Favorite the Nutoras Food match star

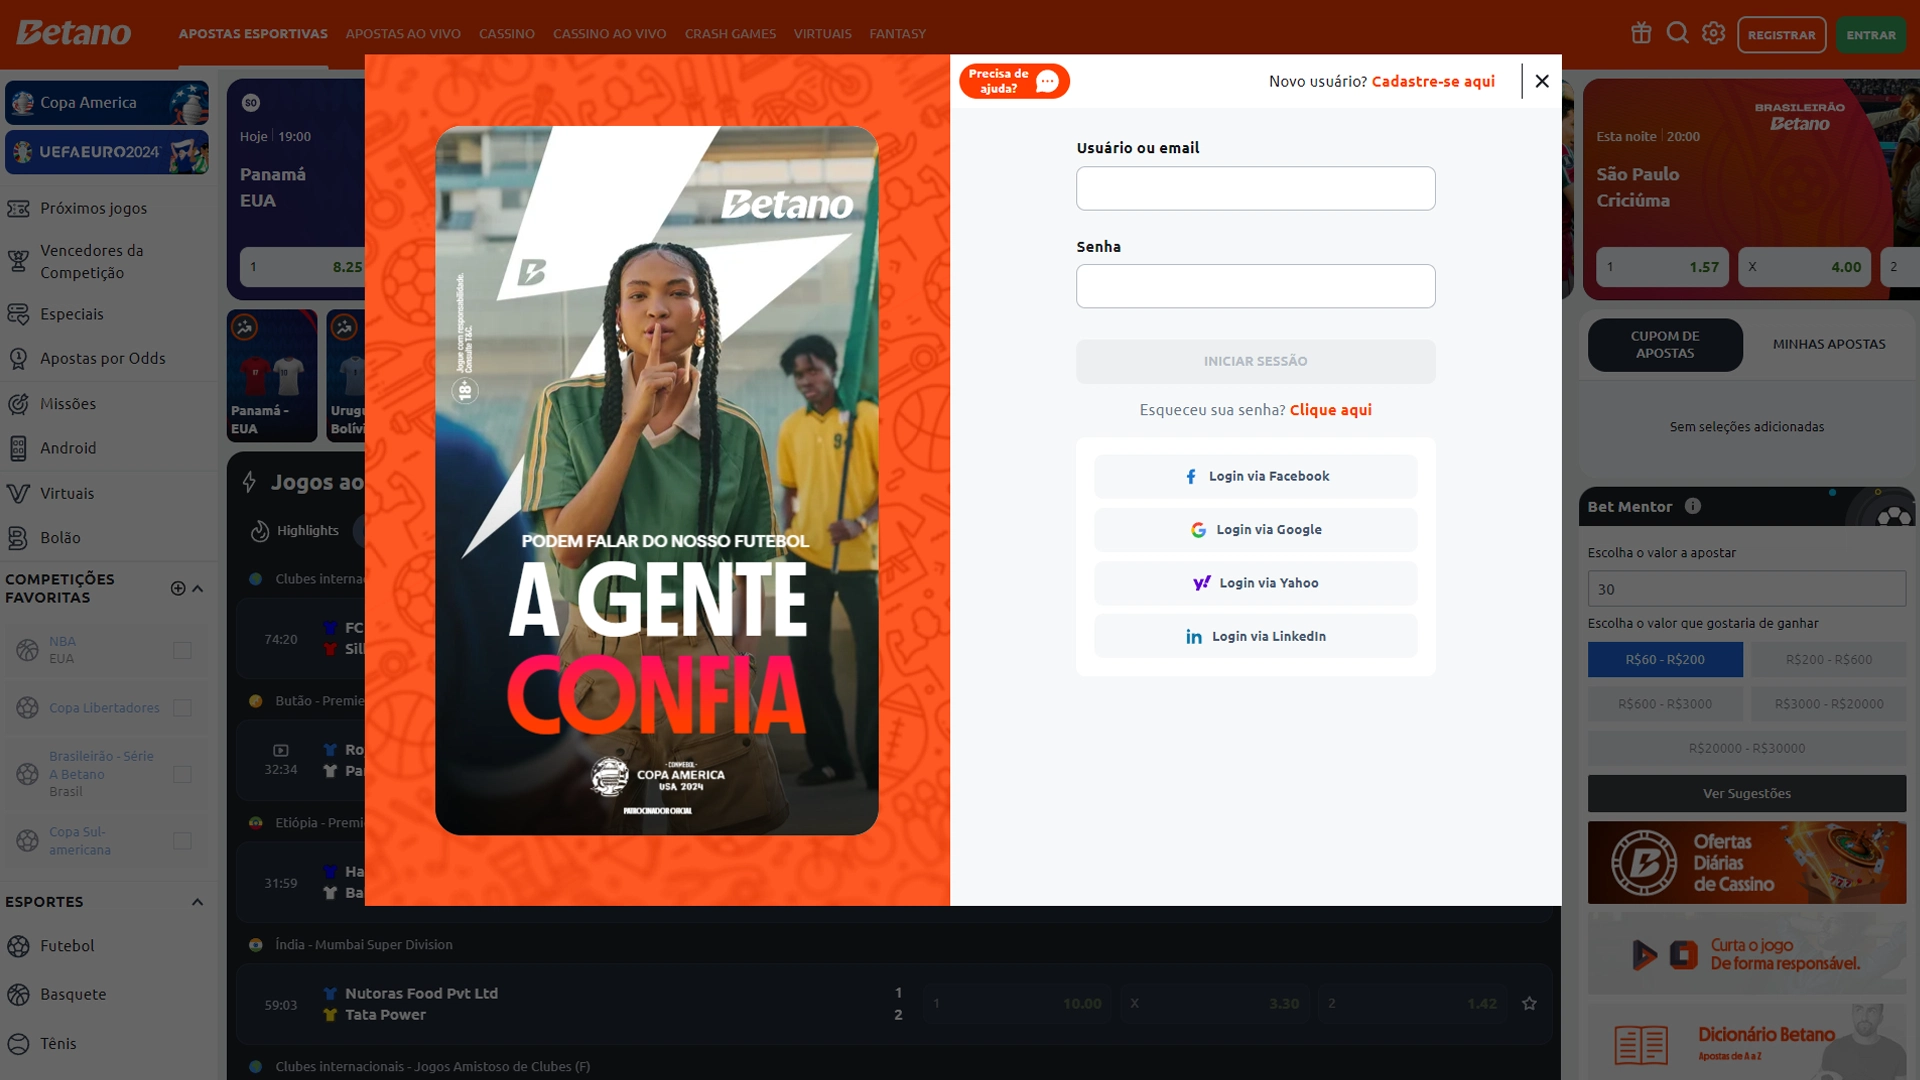[x=1529, y=1003]
